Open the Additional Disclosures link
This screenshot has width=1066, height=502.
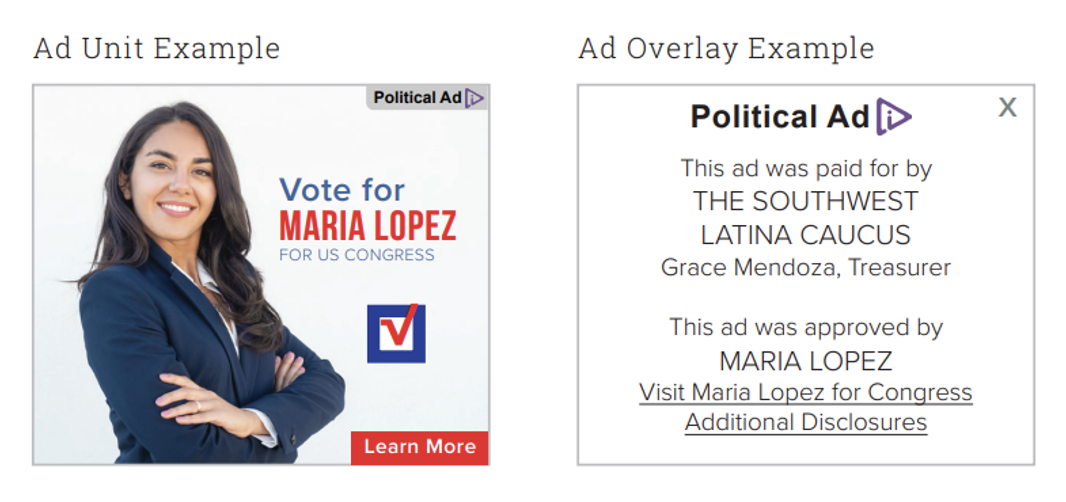(x=806, y=422)
